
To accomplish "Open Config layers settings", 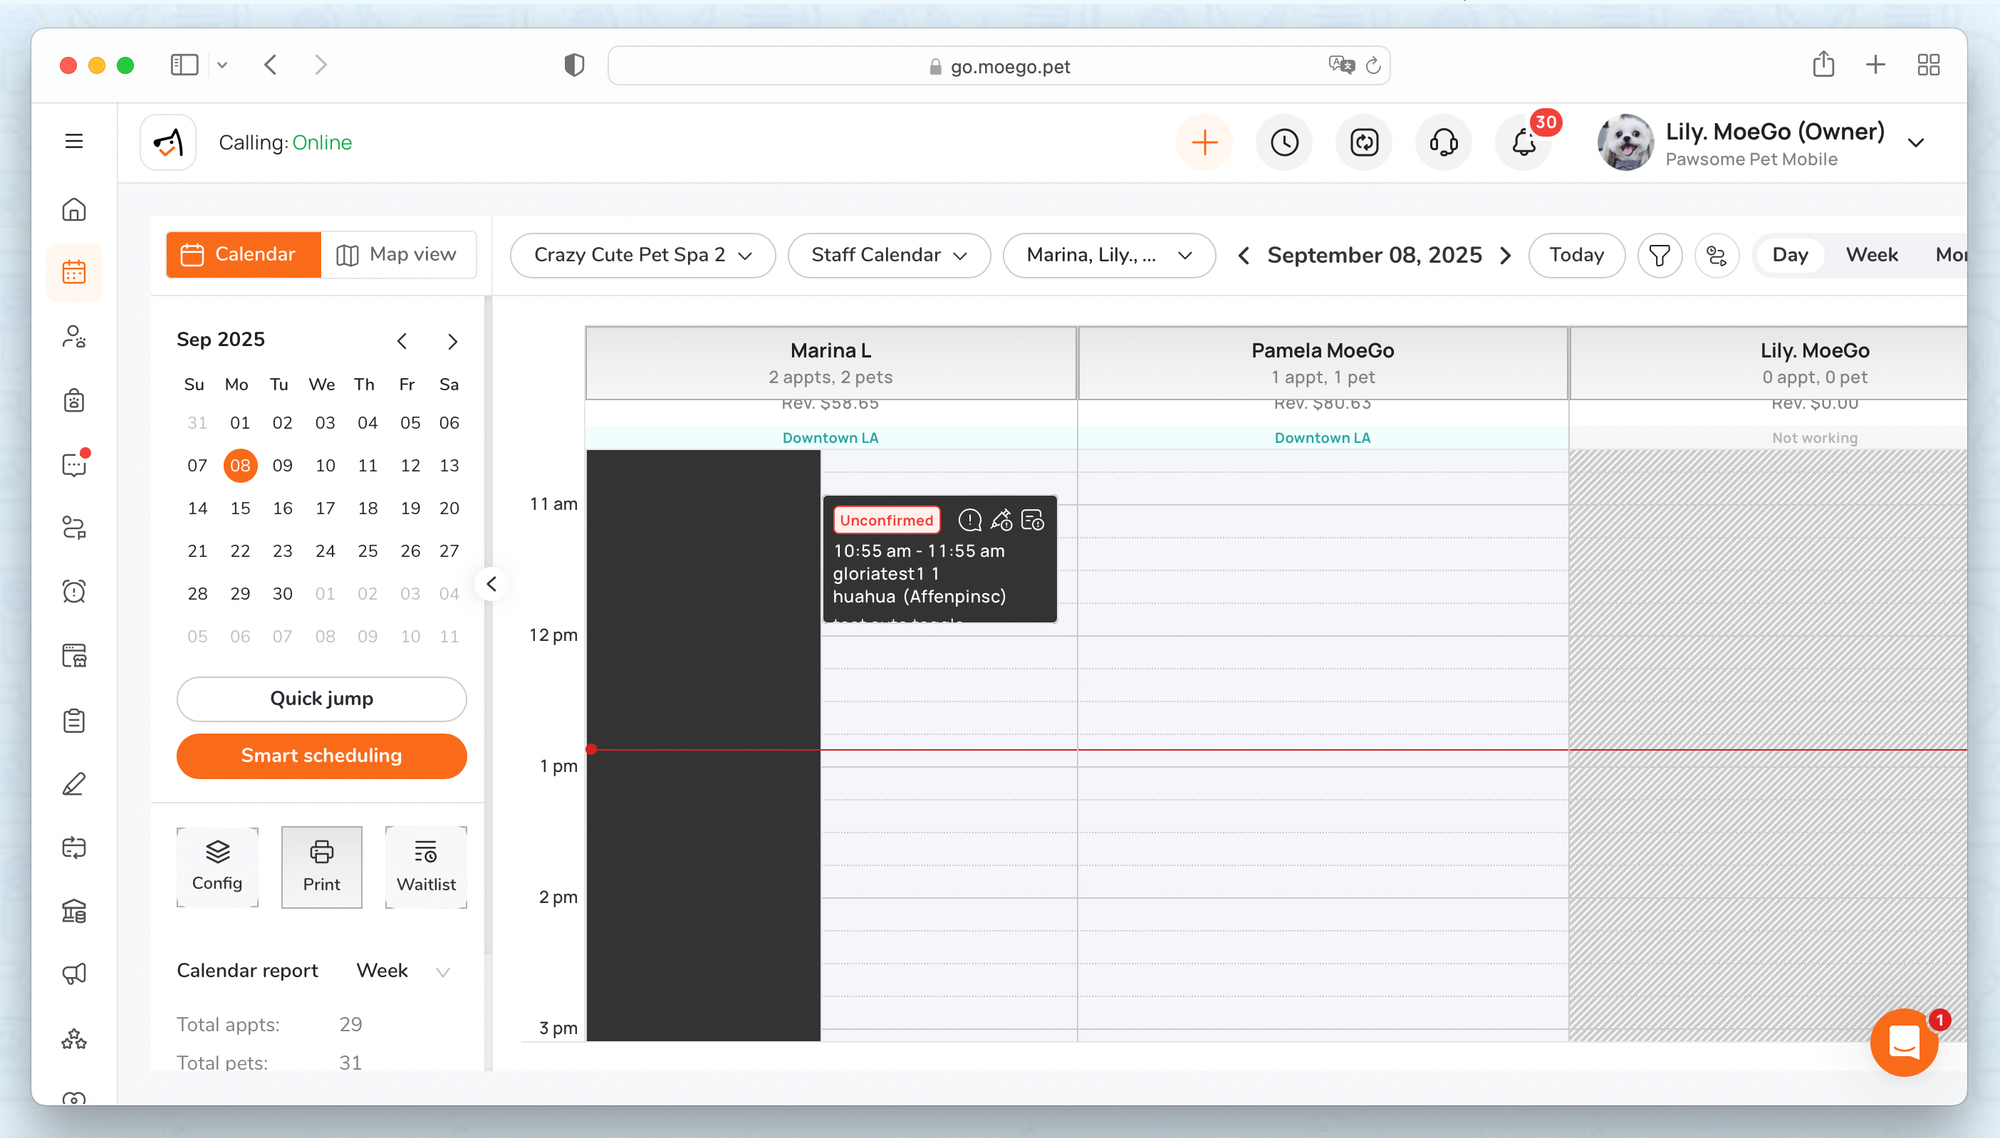I will (217, 866).
